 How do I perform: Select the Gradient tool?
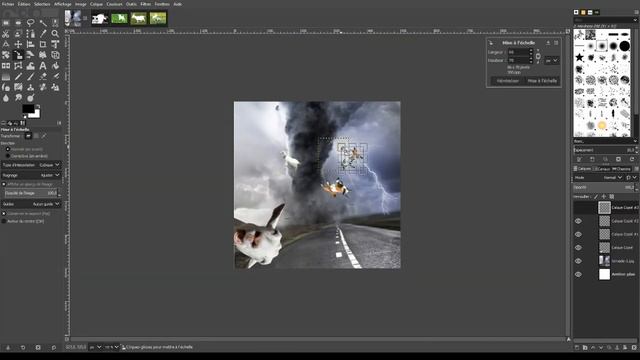[x=6, y=76]
